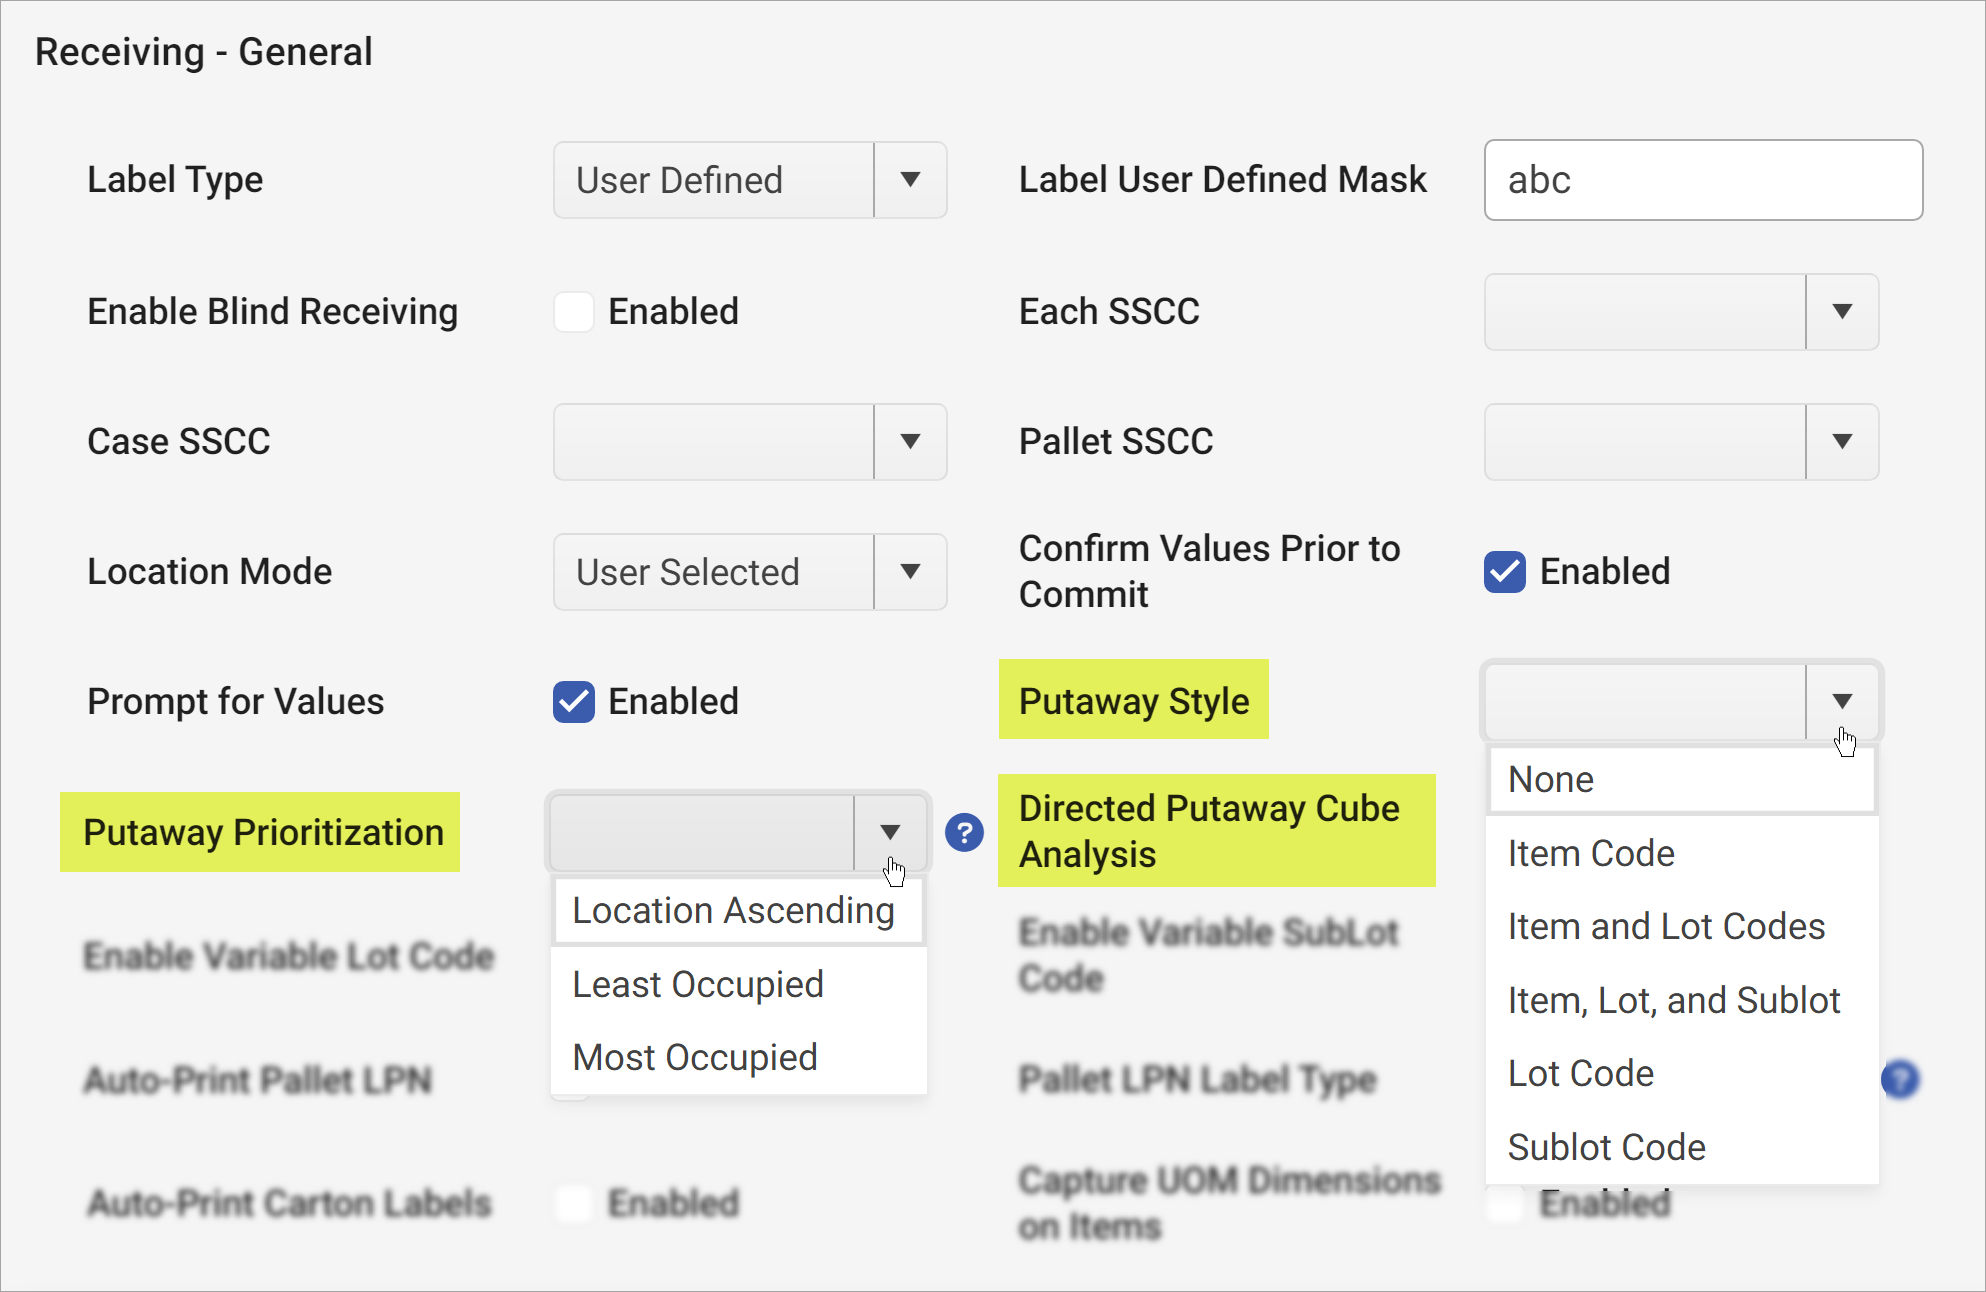Viewport: 1986px width, 1292px height.
Task: Select the Item, Lot, and Sublot option
Action: click(x=1674, y=1000)
